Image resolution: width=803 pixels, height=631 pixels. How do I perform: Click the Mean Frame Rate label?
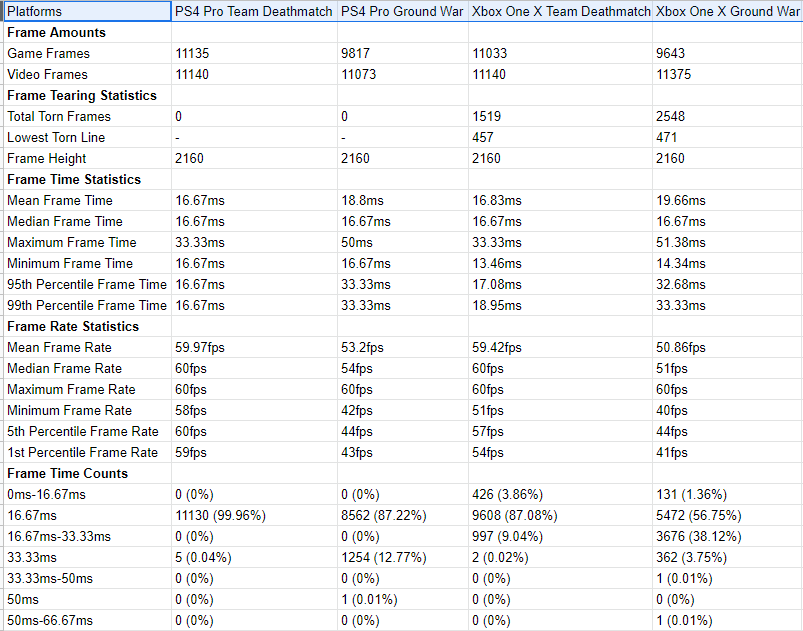click(x=59, y=347)
